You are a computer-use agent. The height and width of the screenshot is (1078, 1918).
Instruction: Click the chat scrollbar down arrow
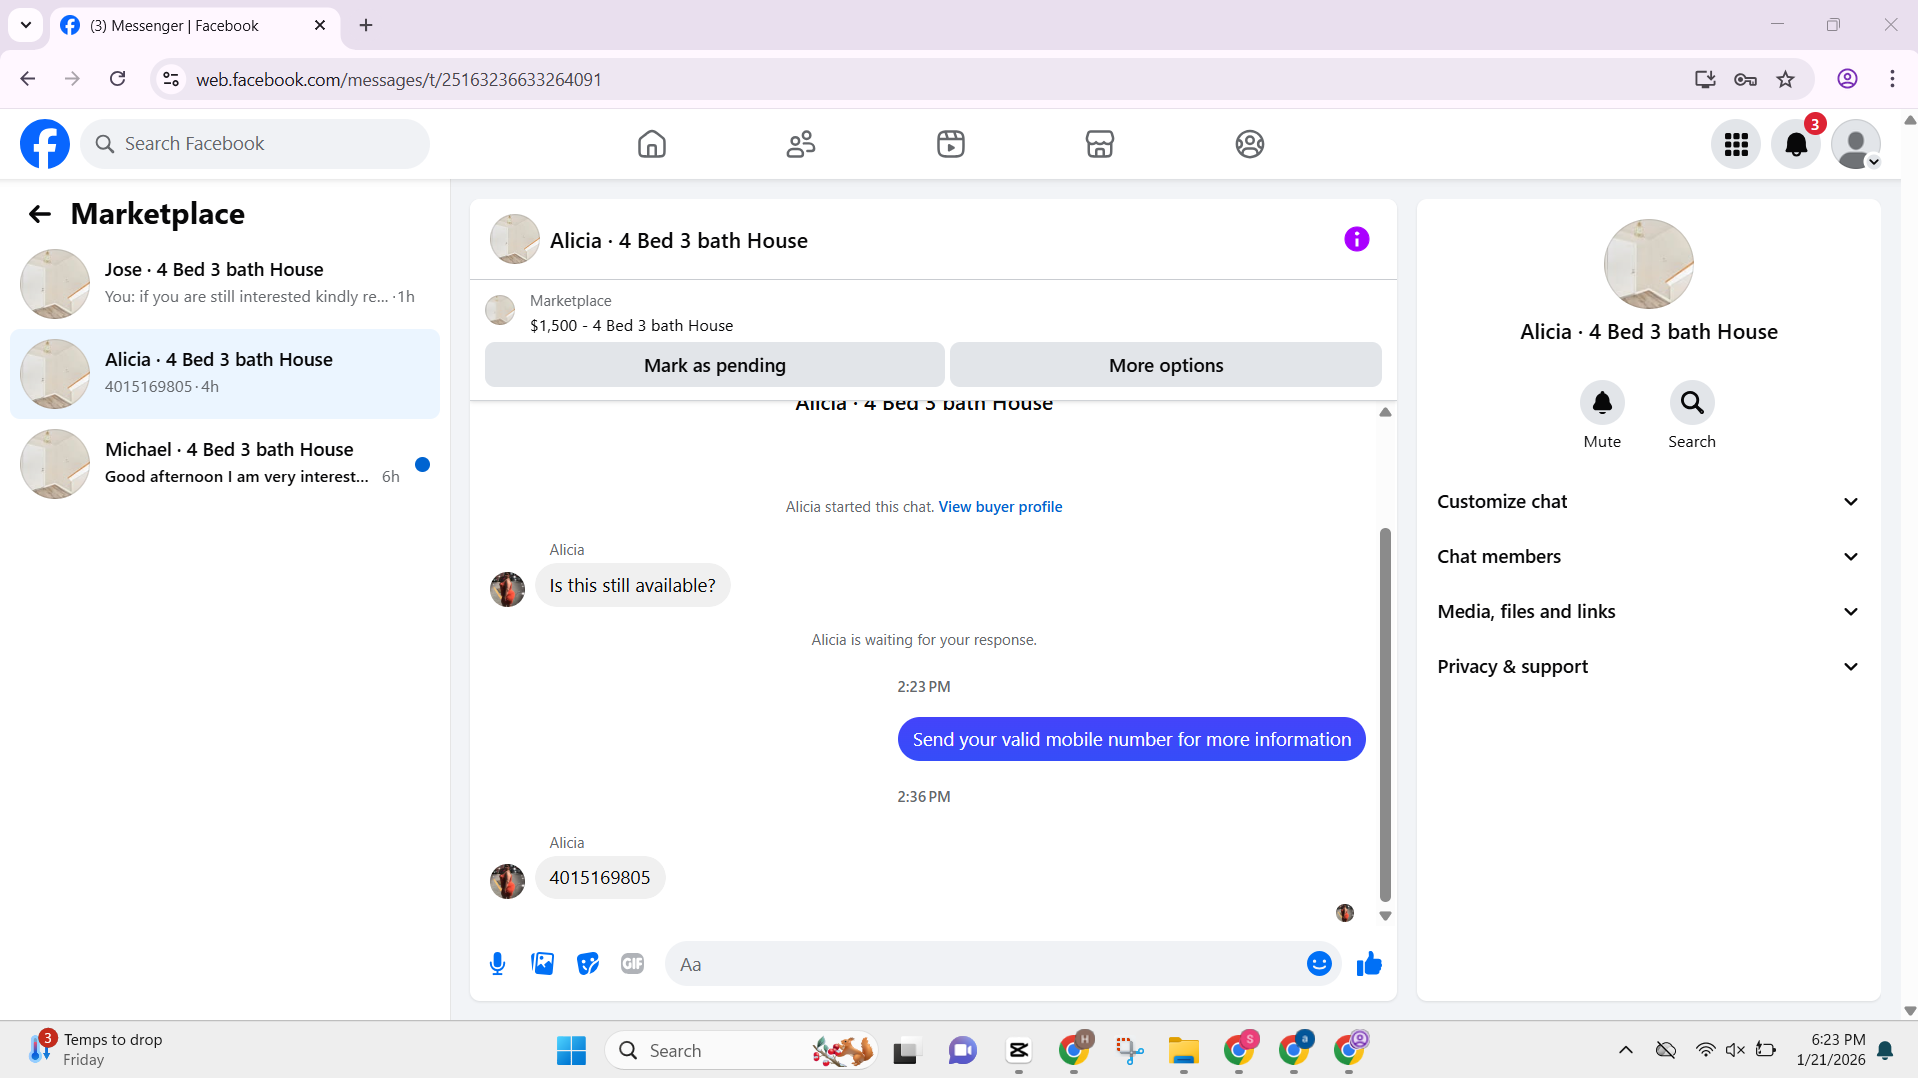coord(1385,916)
